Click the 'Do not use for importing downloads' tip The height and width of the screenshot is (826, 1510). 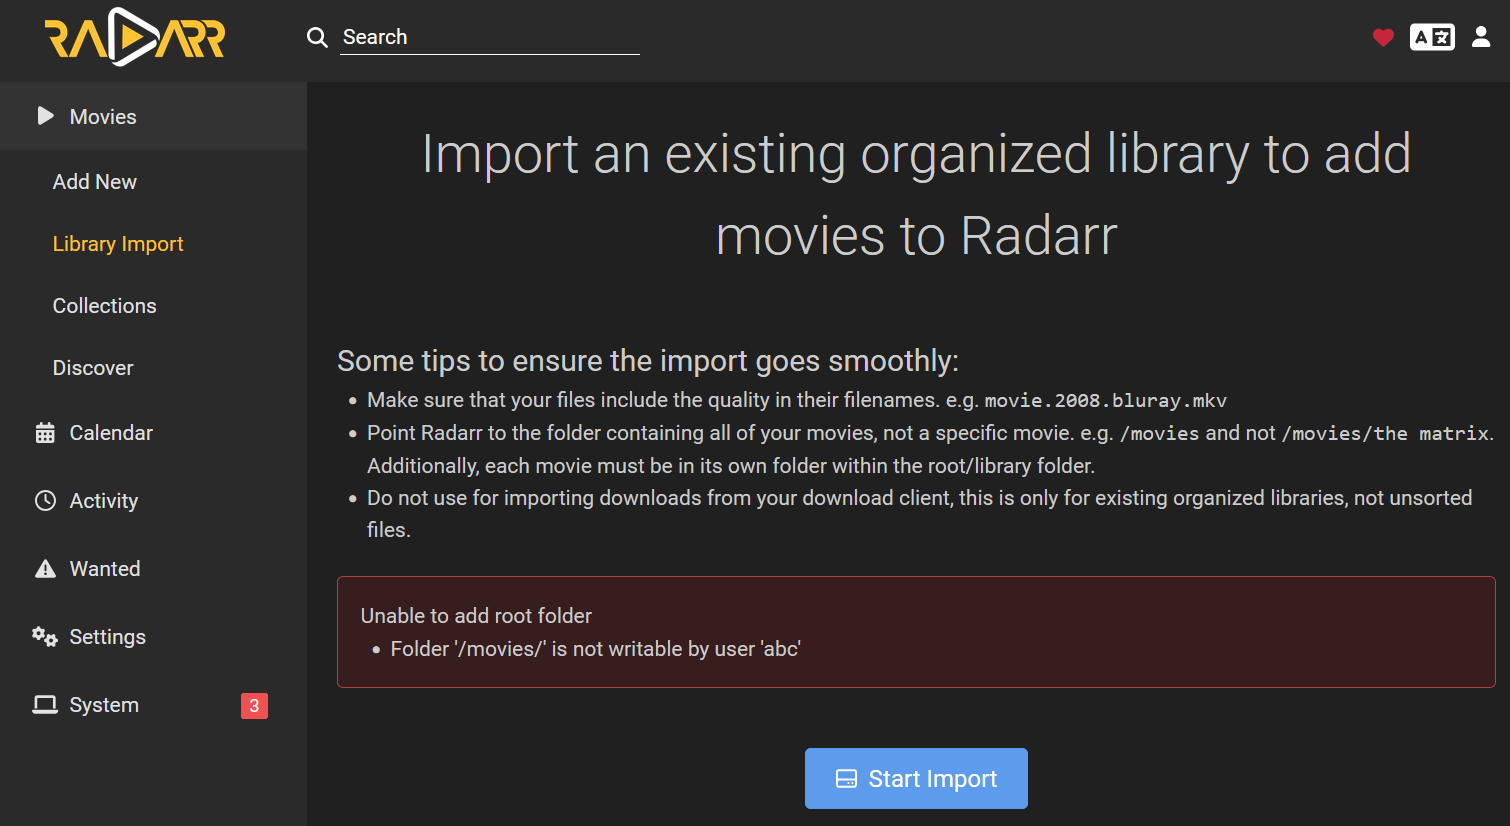point(919,514)
